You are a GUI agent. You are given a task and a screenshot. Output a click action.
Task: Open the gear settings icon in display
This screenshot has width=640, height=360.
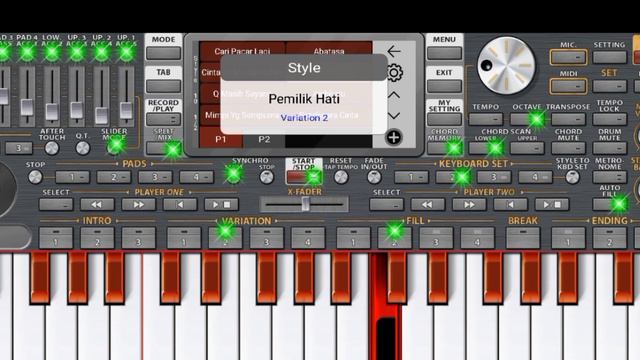tap(394, 73)
